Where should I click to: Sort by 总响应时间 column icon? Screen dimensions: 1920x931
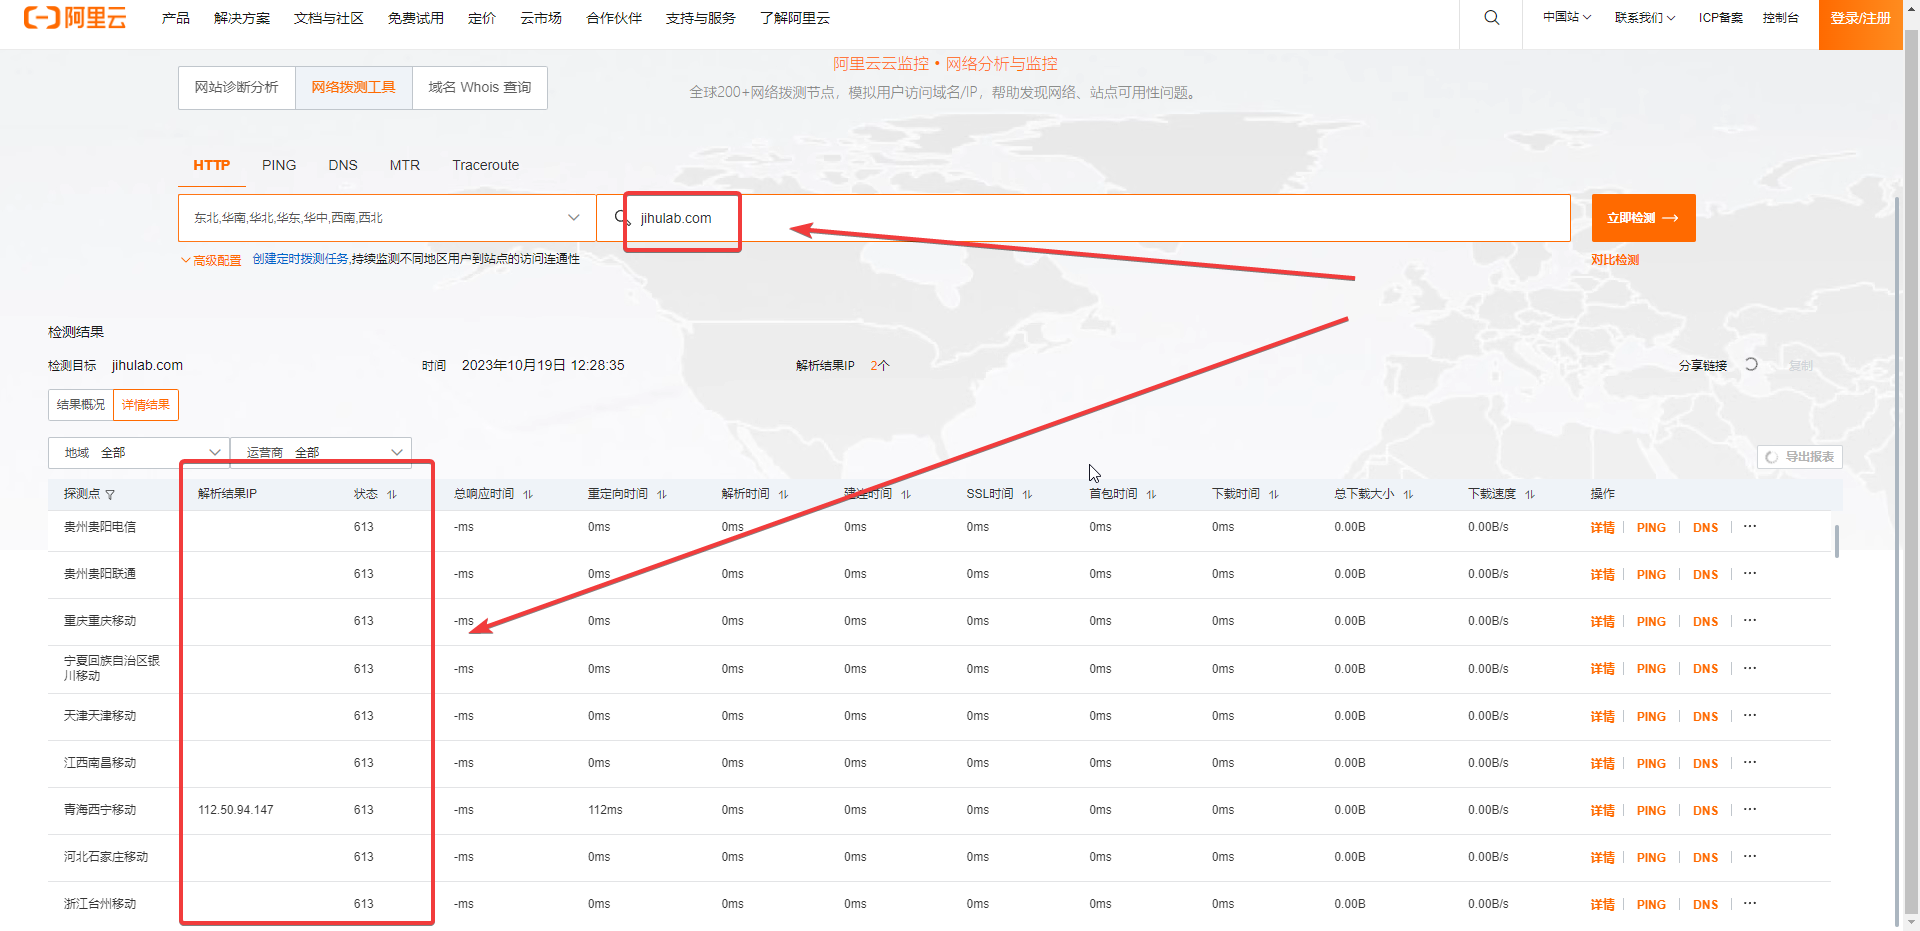pos(528,495)
